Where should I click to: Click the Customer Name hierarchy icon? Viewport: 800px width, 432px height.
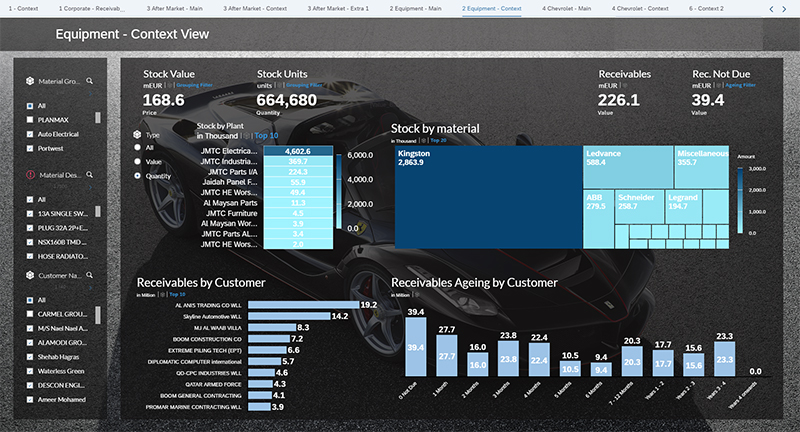30,275
